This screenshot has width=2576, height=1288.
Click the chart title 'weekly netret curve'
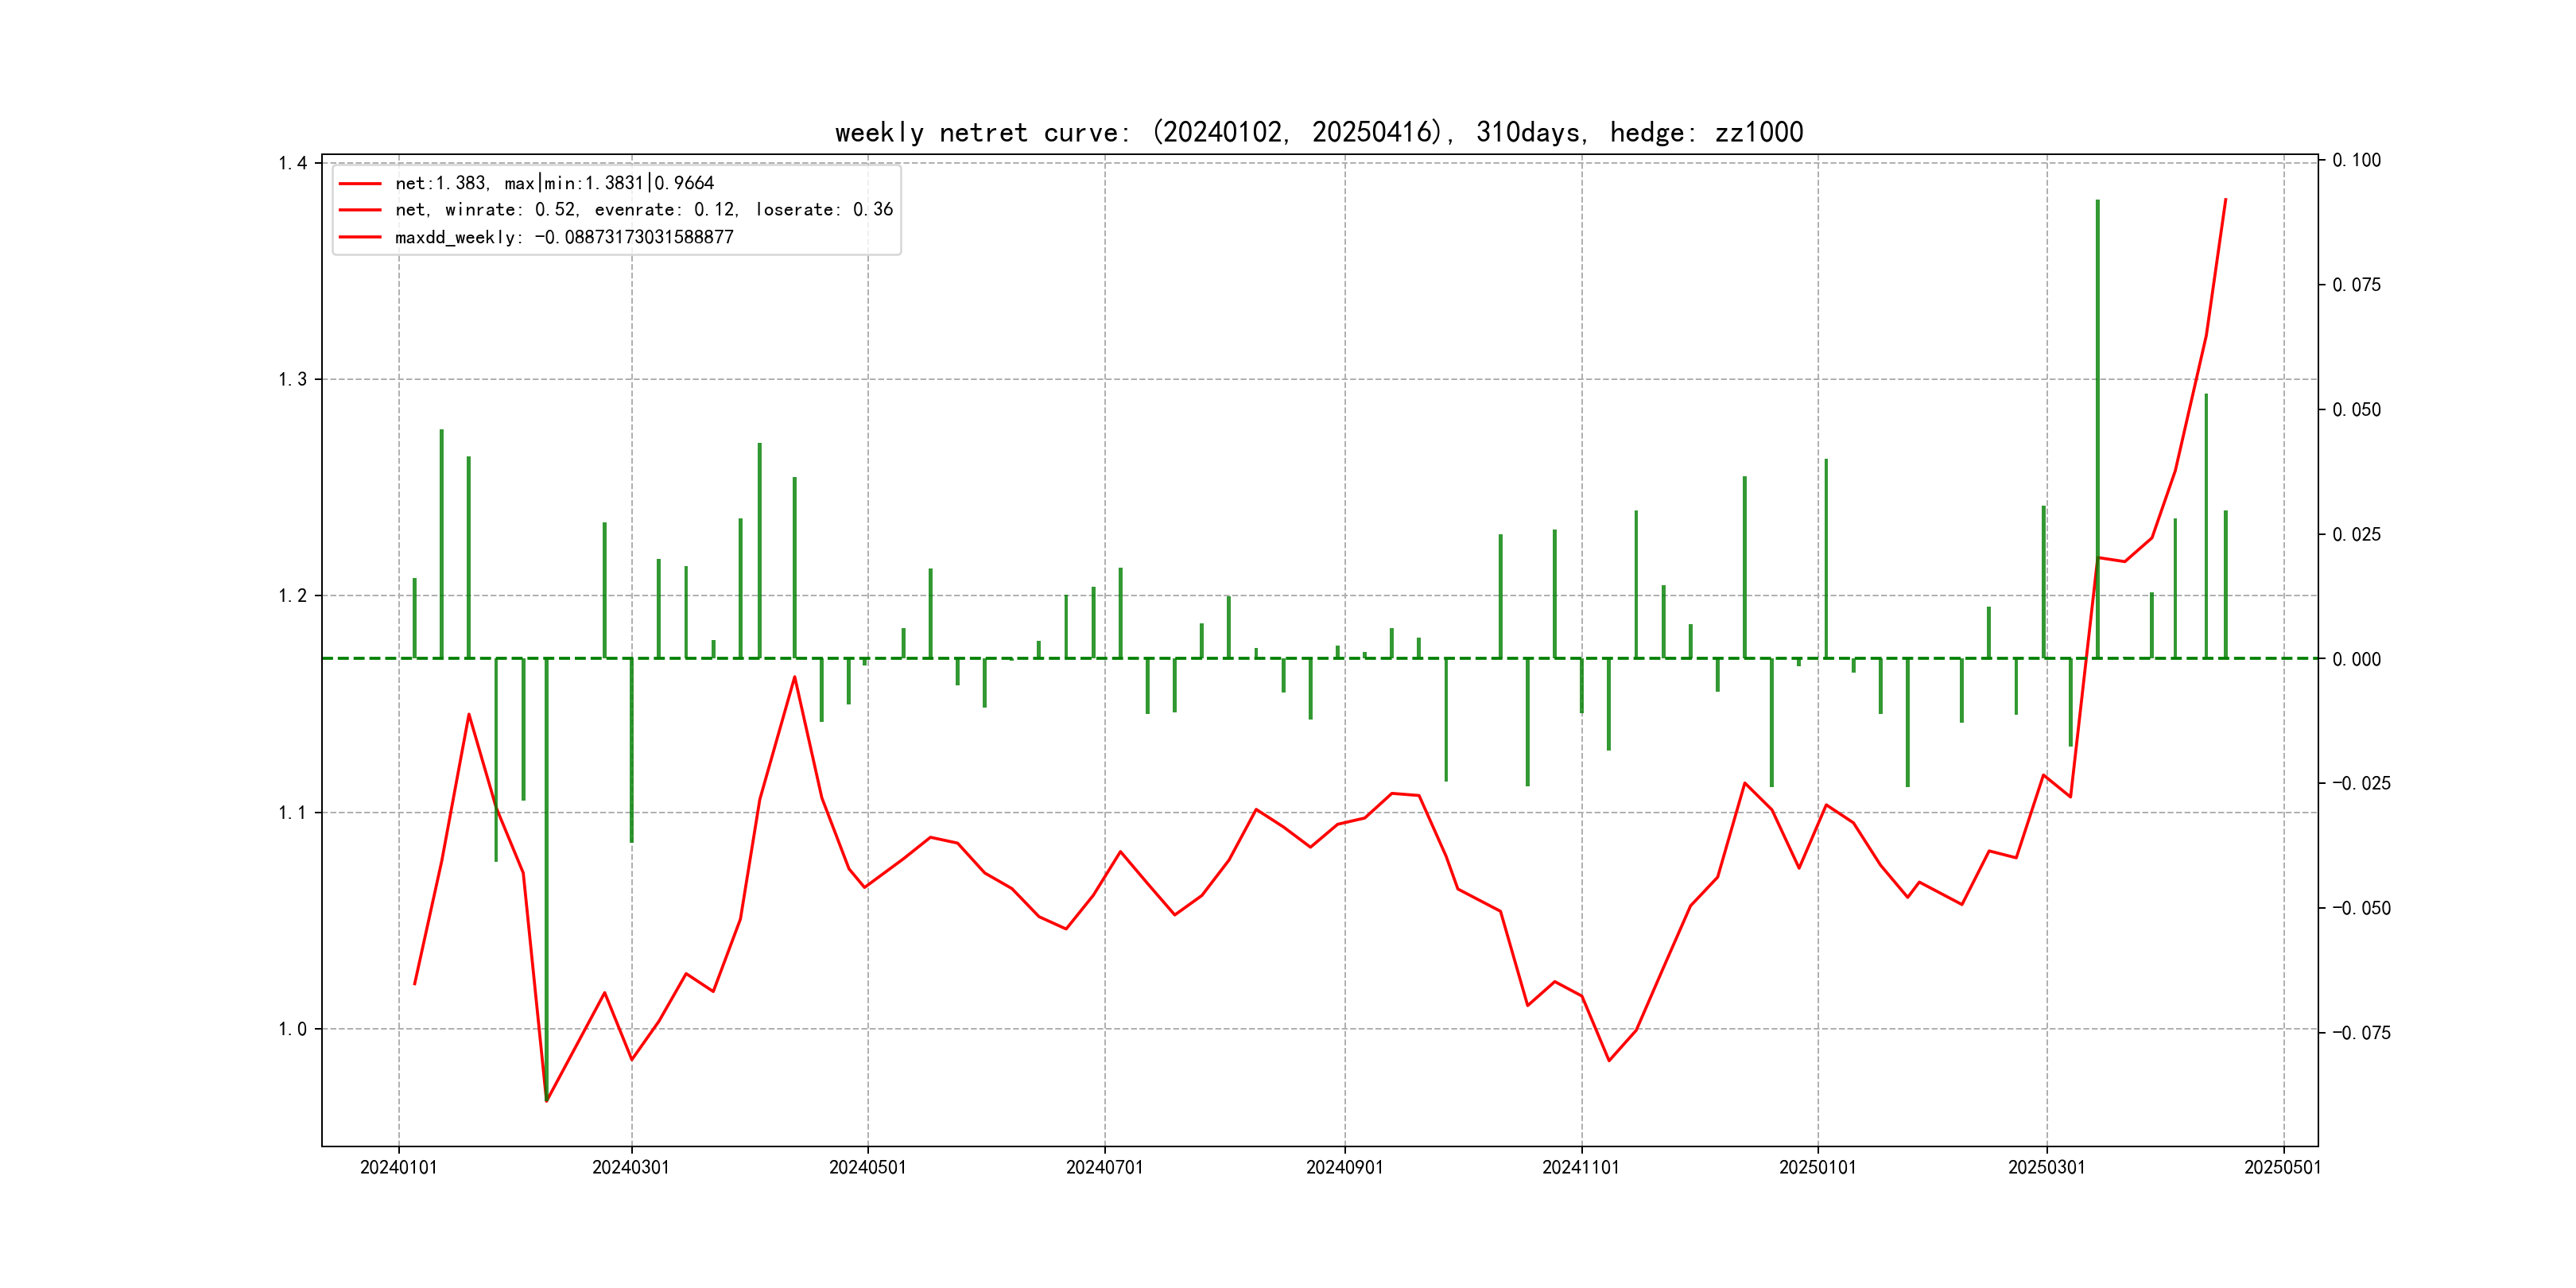click(x=1318, y=133)
